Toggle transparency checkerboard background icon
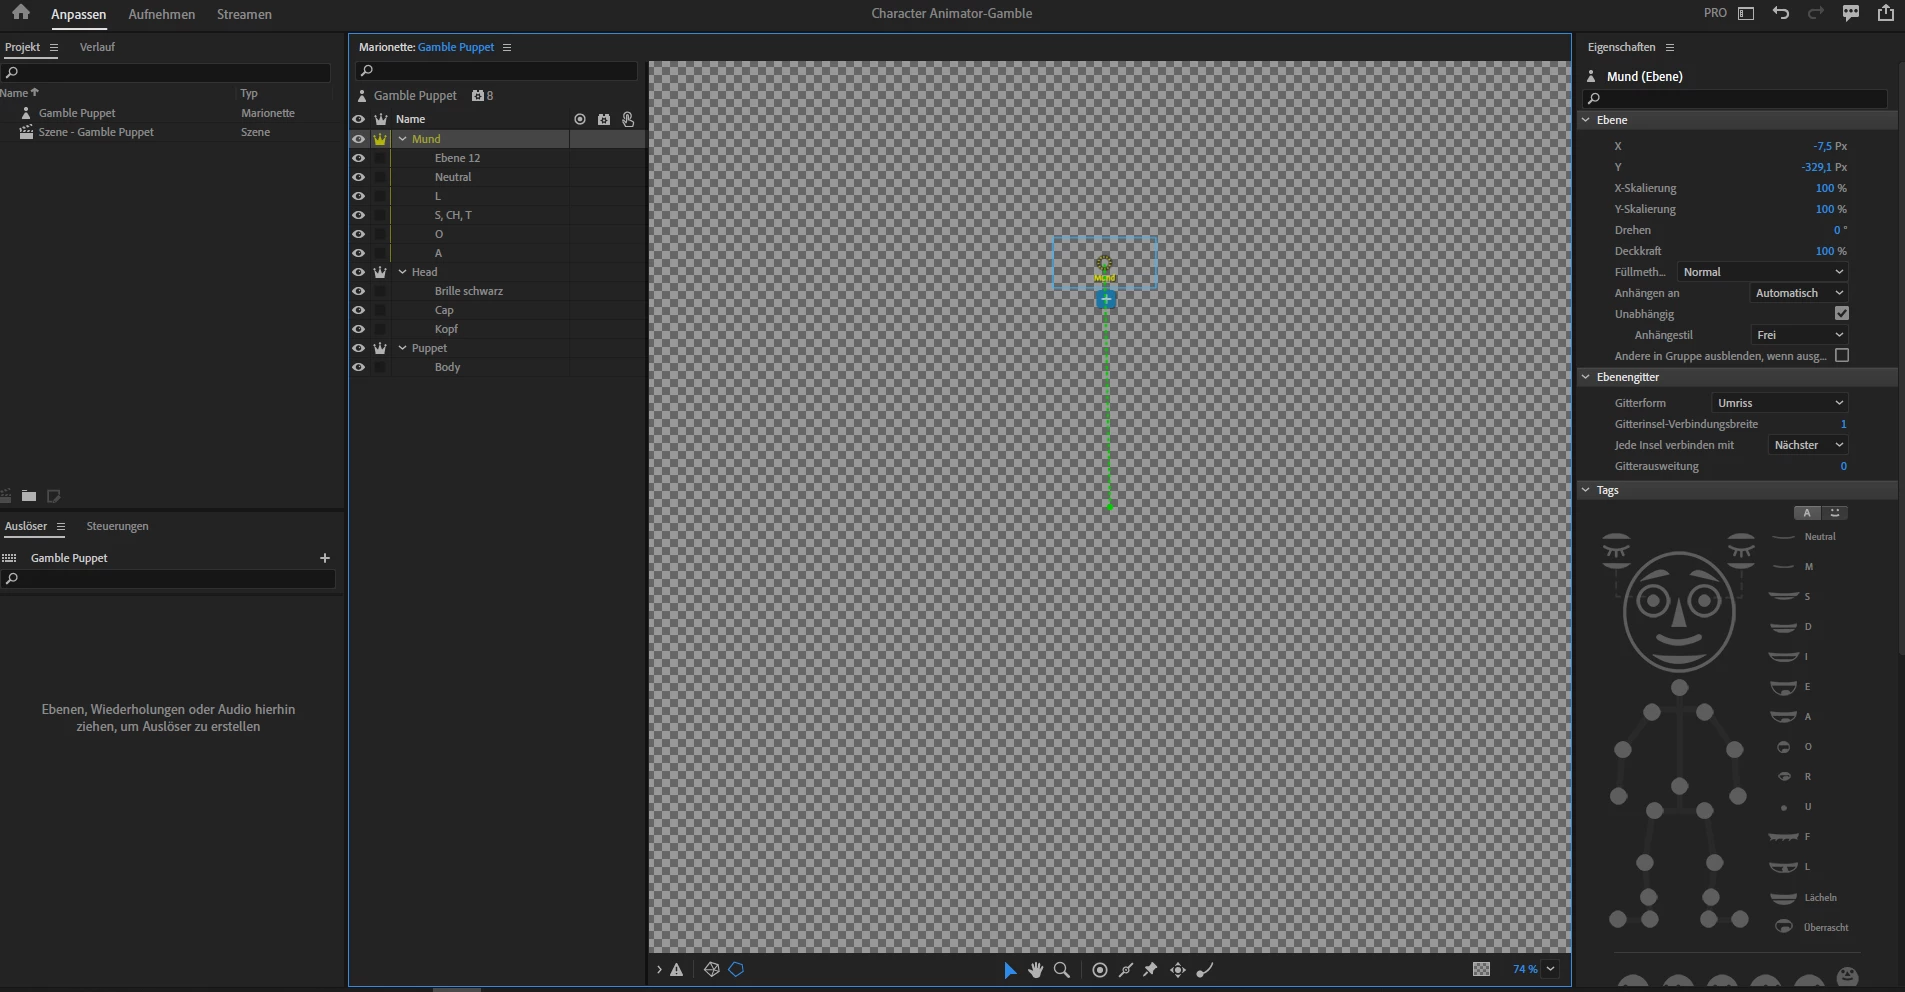The image size is (1905, 992). tap(1482, 969)
